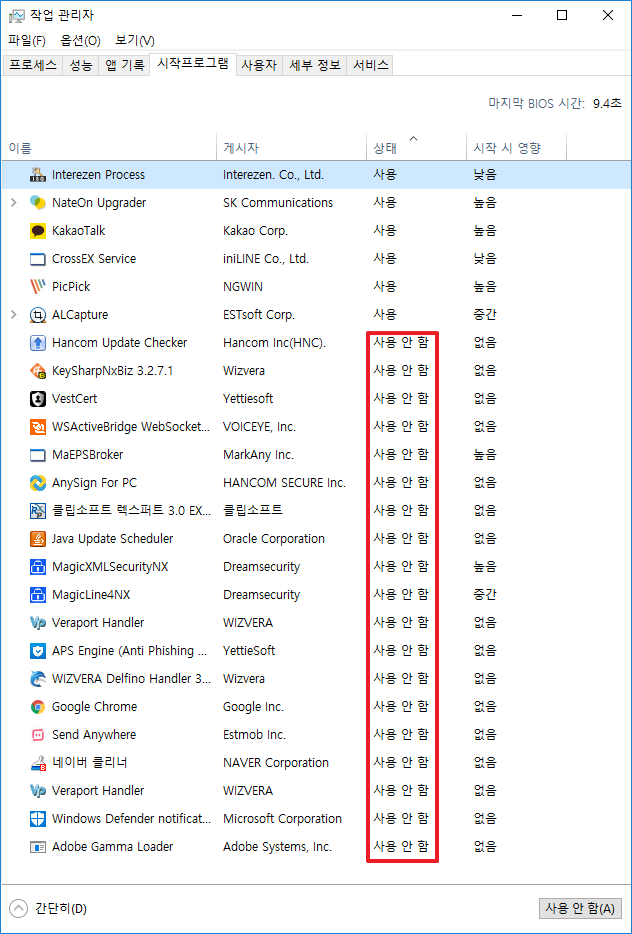The image size is (632, 934).
Task: Click publisher cell Adobe Systems, Inc.
Action: tap(278, 847)
